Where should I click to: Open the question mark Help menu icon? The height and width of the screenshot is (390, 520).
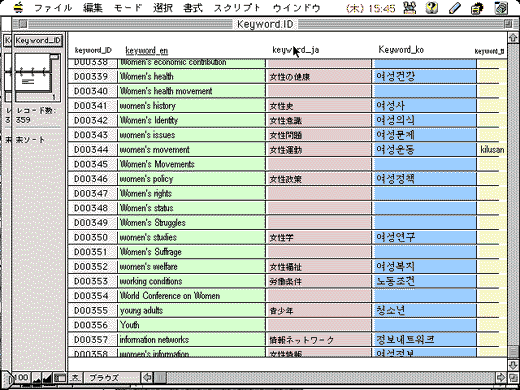click(x=432, y=8)
